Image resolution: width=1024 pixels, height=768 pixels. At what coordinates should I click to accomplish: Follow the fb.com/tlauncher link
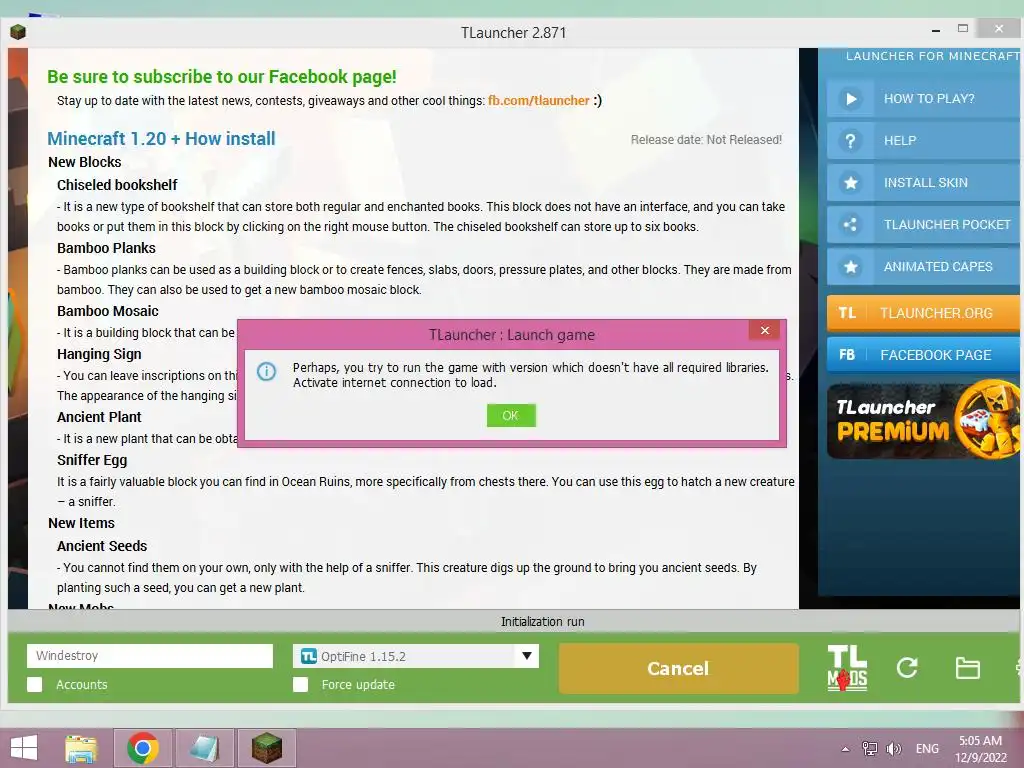[539, 101]
